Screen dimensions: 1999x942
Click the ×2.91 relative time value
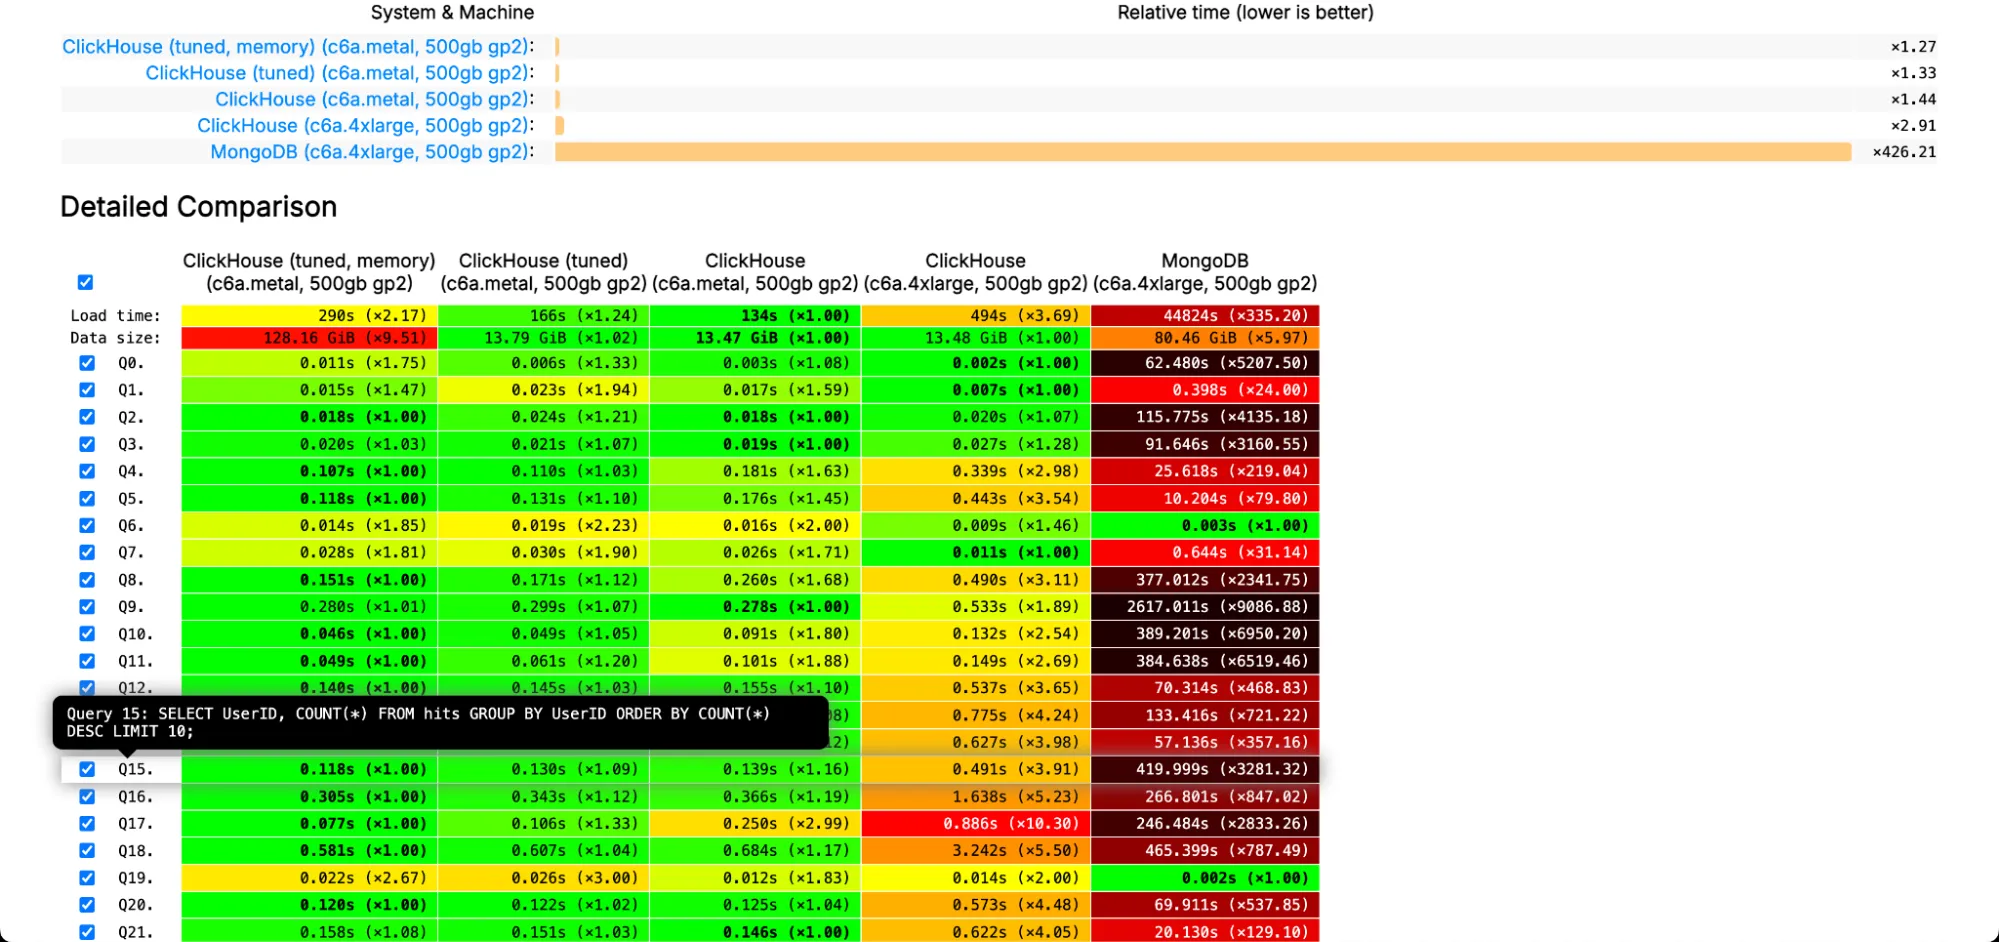[1913, 126]
